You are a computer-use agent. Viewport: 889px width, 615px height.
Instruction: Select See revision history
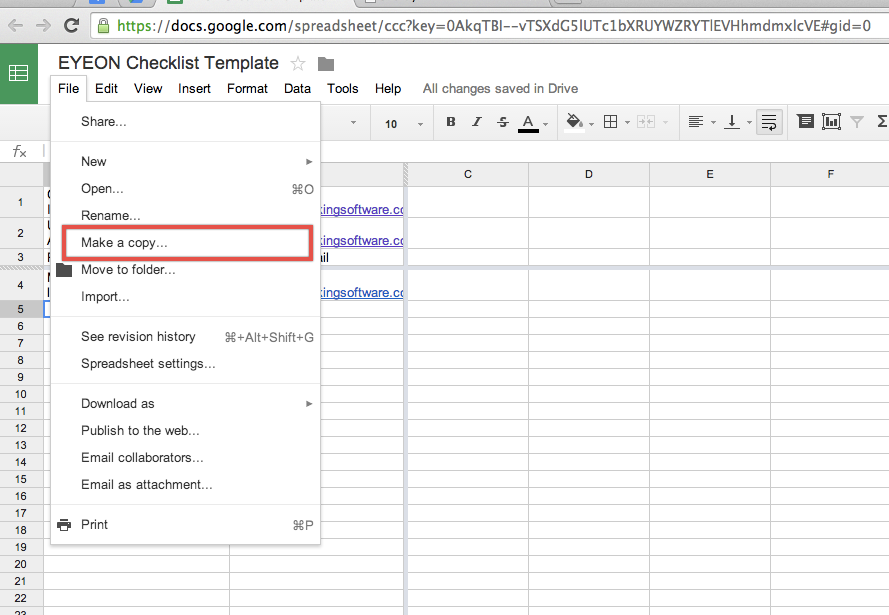pos(185,337)
